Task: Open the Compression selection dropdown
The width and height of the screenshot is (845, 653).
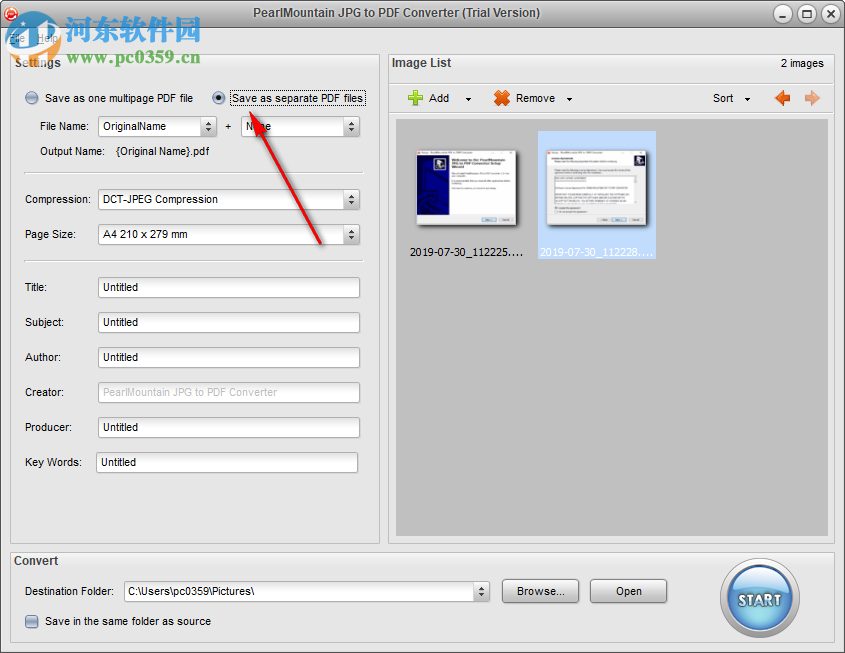Action: pos(352,199)
